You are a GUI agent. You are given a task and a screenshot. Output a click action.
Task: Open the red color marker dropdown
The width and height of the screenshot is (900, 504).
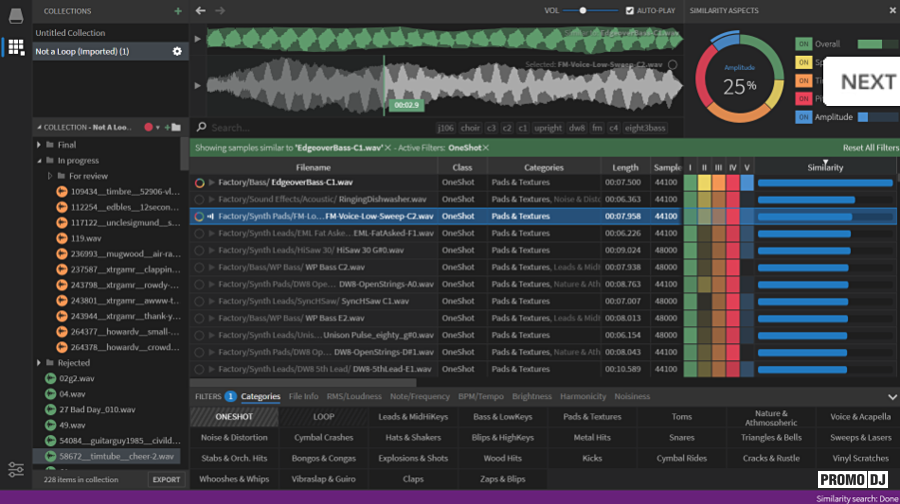(x=153, y=127)
